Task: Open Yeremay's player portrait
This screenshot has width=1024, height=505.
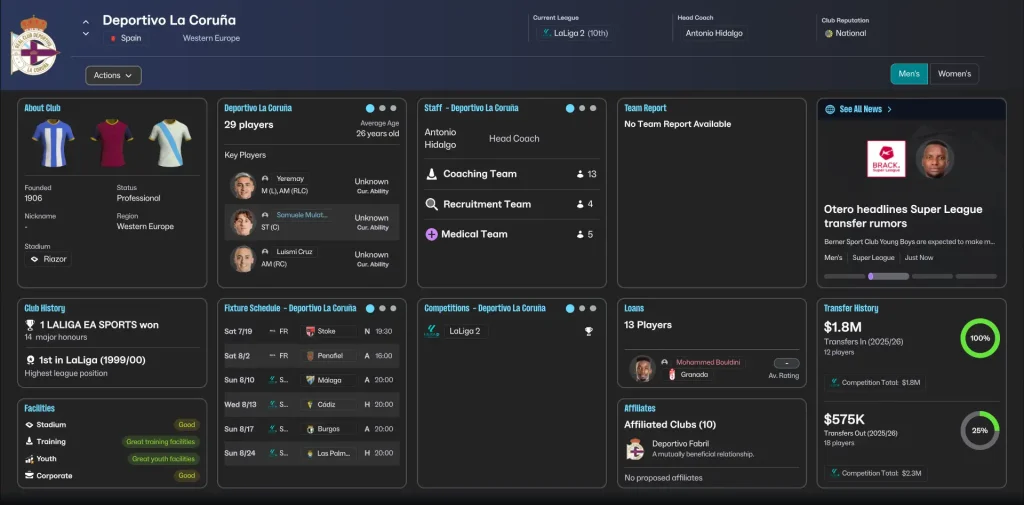Action: [x=242, y=186]
